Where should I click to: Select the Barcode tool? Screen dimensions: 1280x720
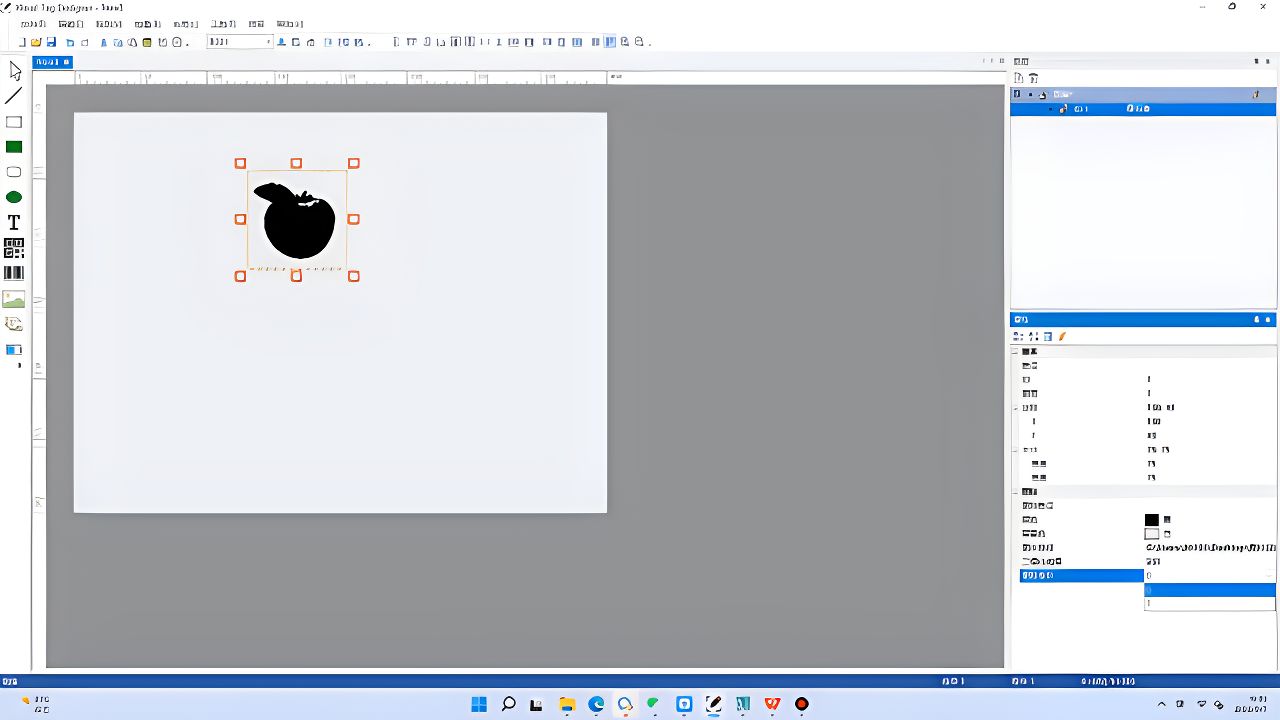[x=14, y=273]
